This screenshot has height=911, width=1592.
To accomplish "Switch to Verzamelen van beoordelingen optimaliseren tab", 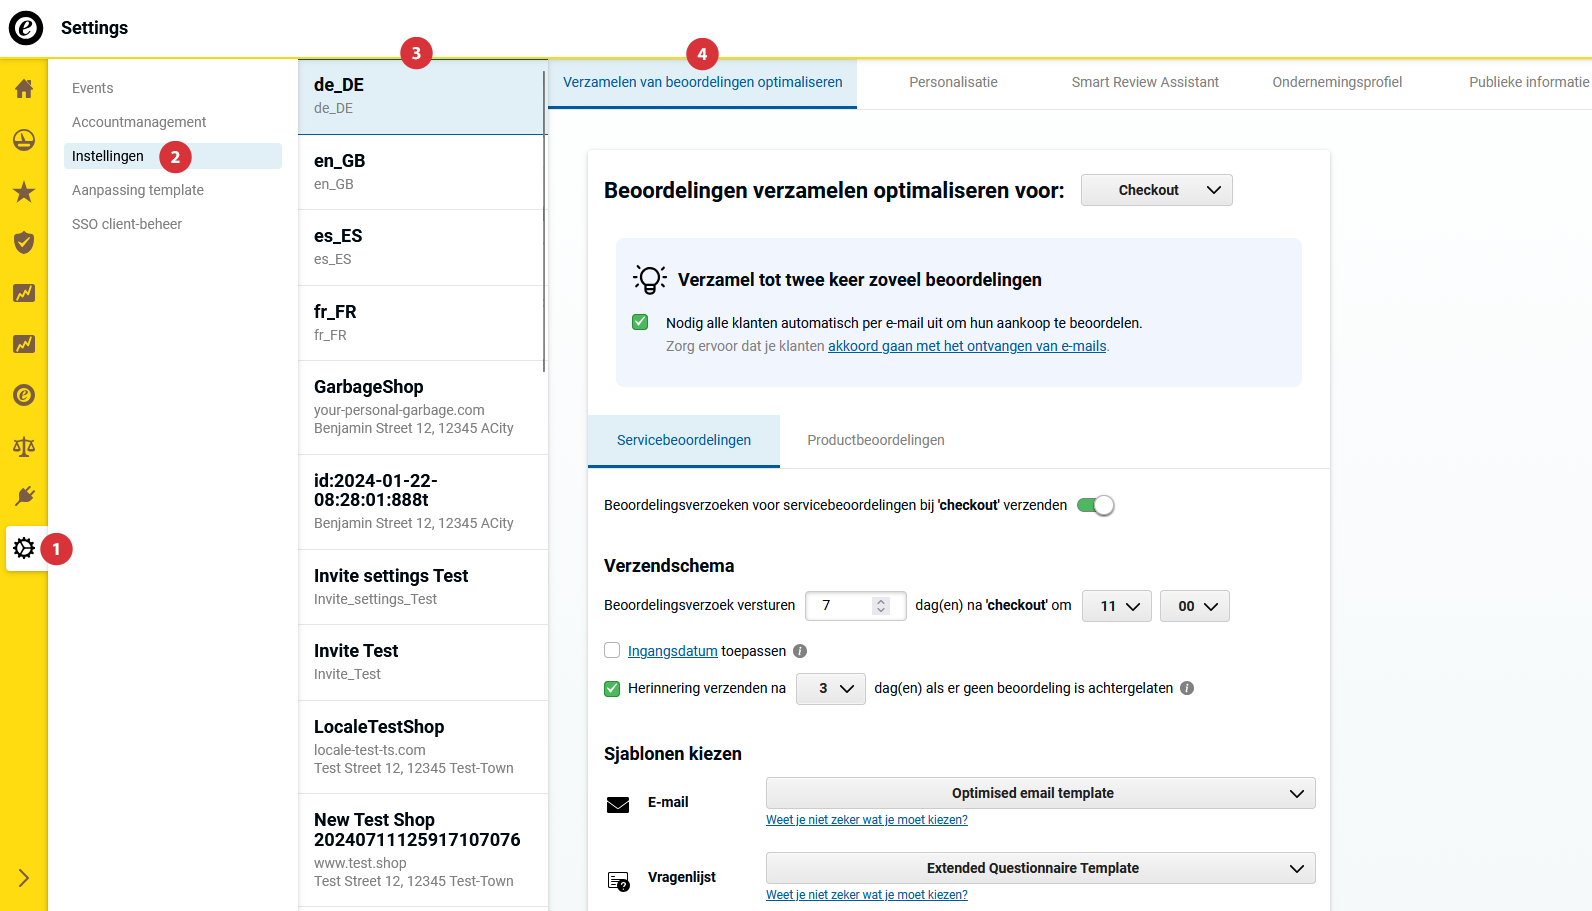I will (703, 83).
